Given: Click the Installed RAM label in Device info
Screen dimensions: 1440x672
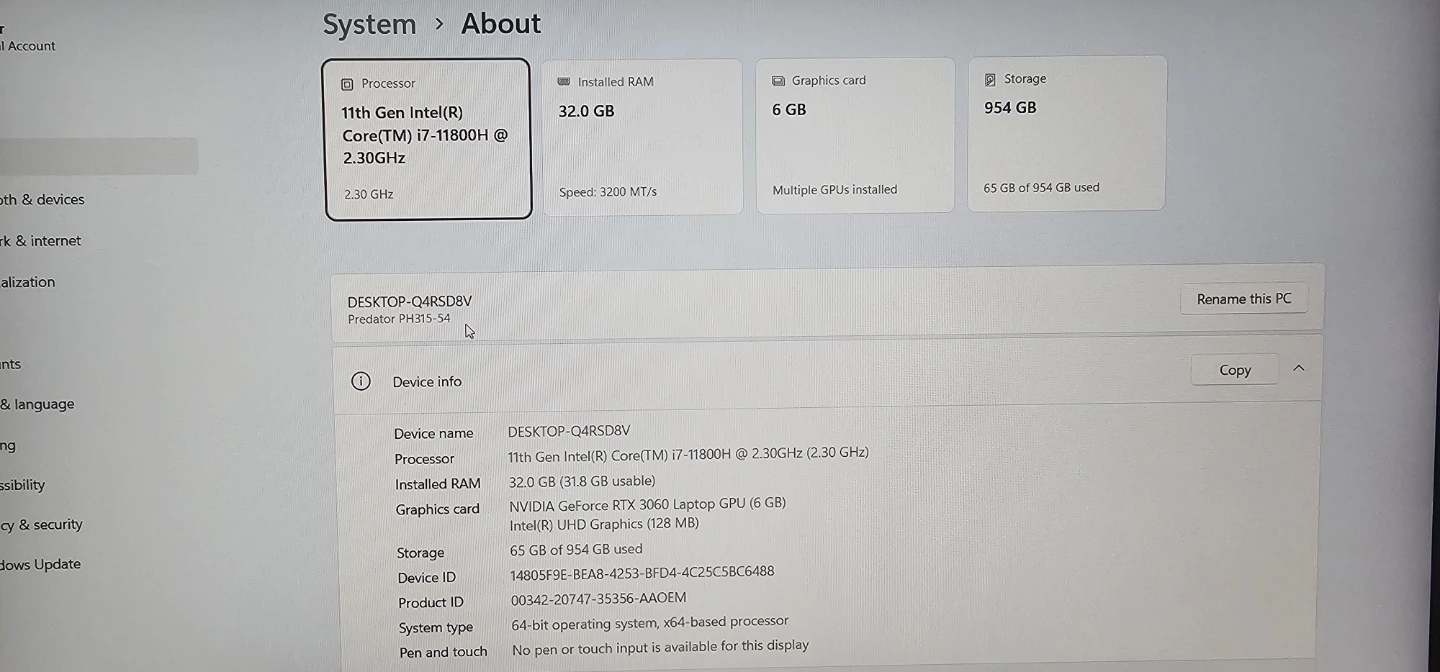Looking at the screenshot, I should coord(438,484).
